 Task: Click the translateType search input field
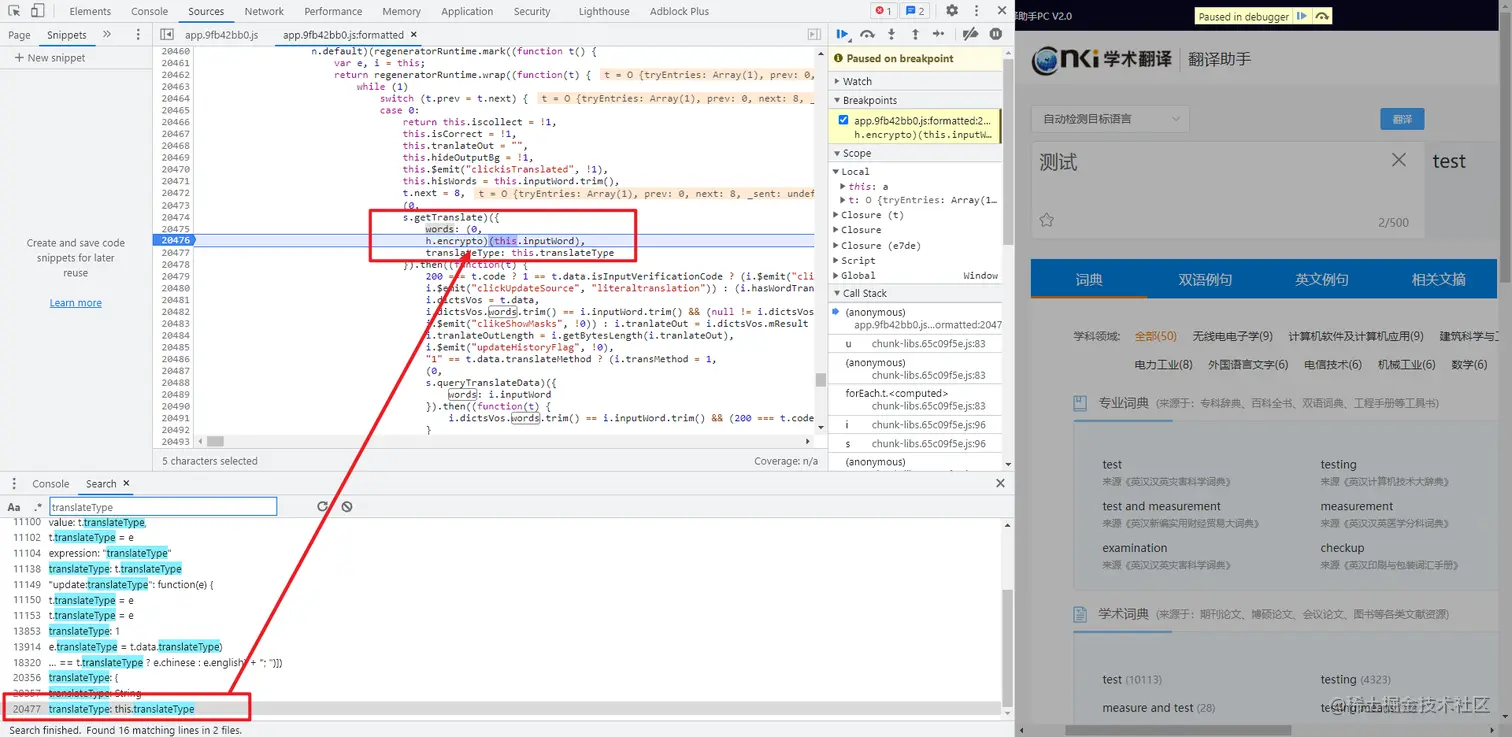click(162, 507)
